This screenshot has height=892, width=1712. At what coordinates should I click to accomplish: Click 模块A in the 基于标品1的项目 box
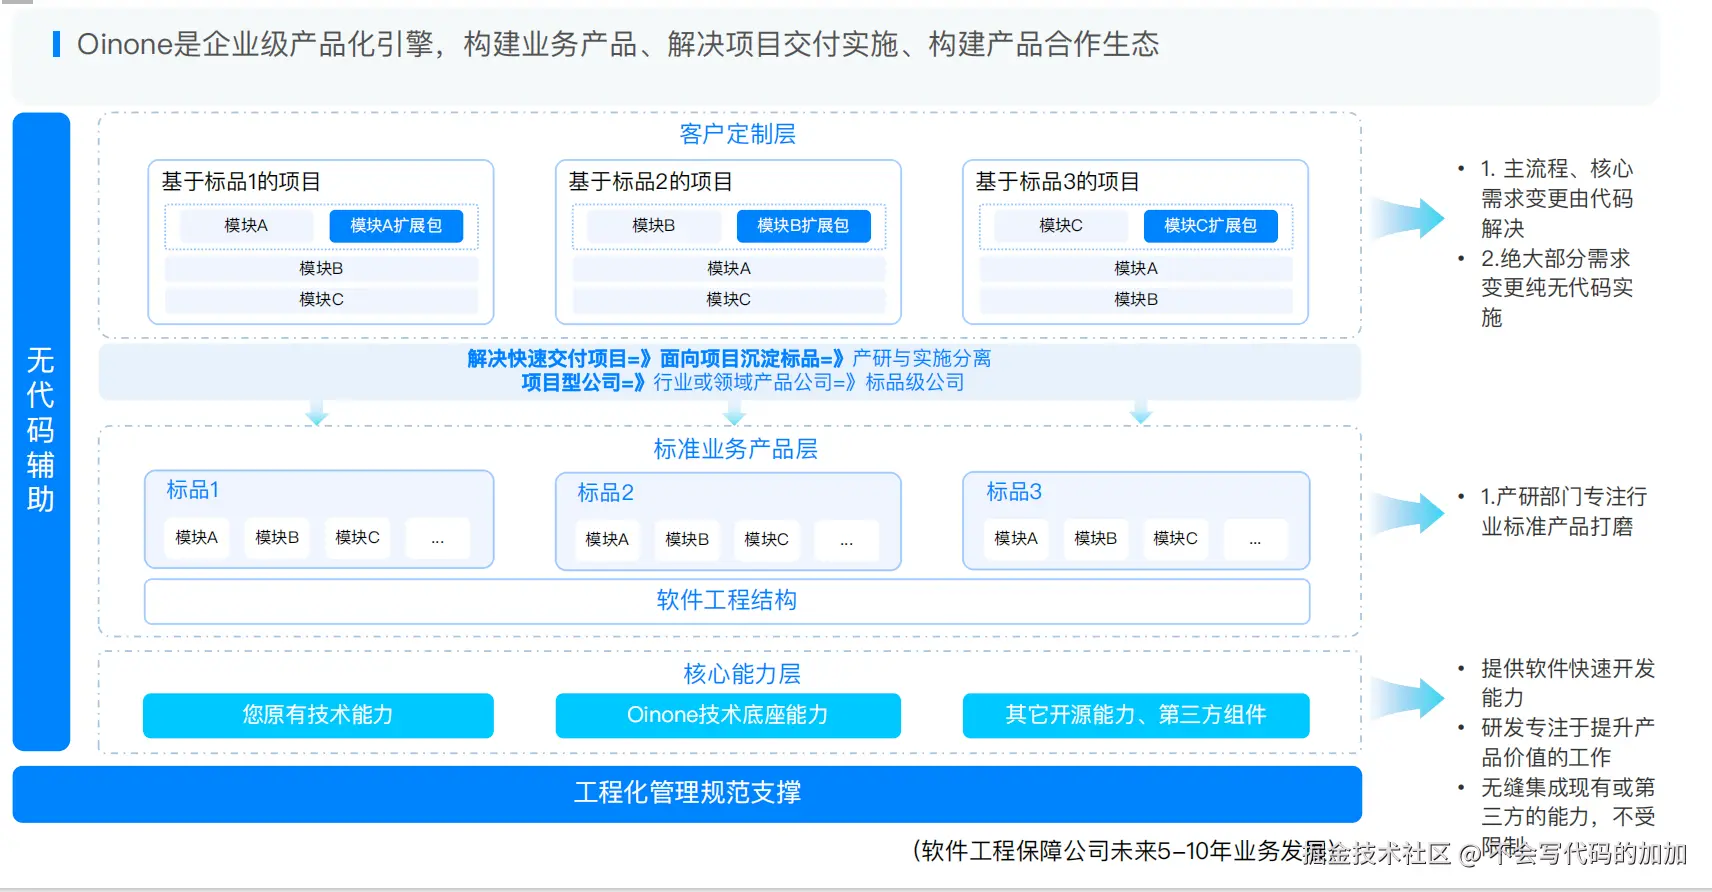click(x=246, y=226)
